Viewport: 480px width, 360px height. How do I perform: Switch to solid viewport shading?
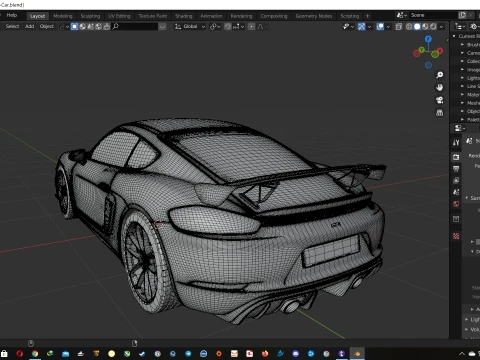(417, 26)
